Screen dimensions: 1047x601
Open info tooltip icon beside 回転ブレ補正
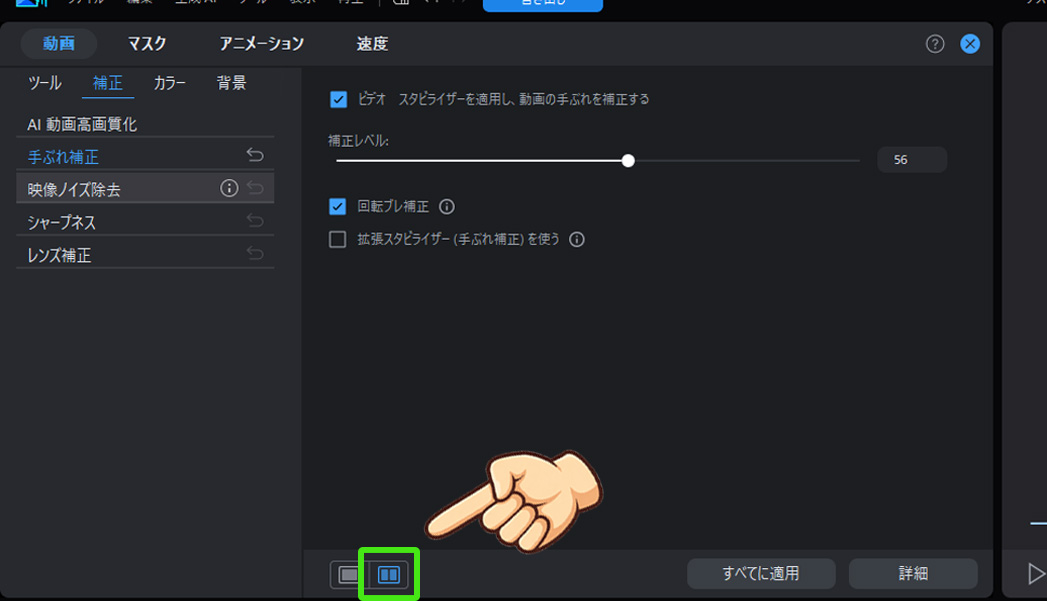447,206
